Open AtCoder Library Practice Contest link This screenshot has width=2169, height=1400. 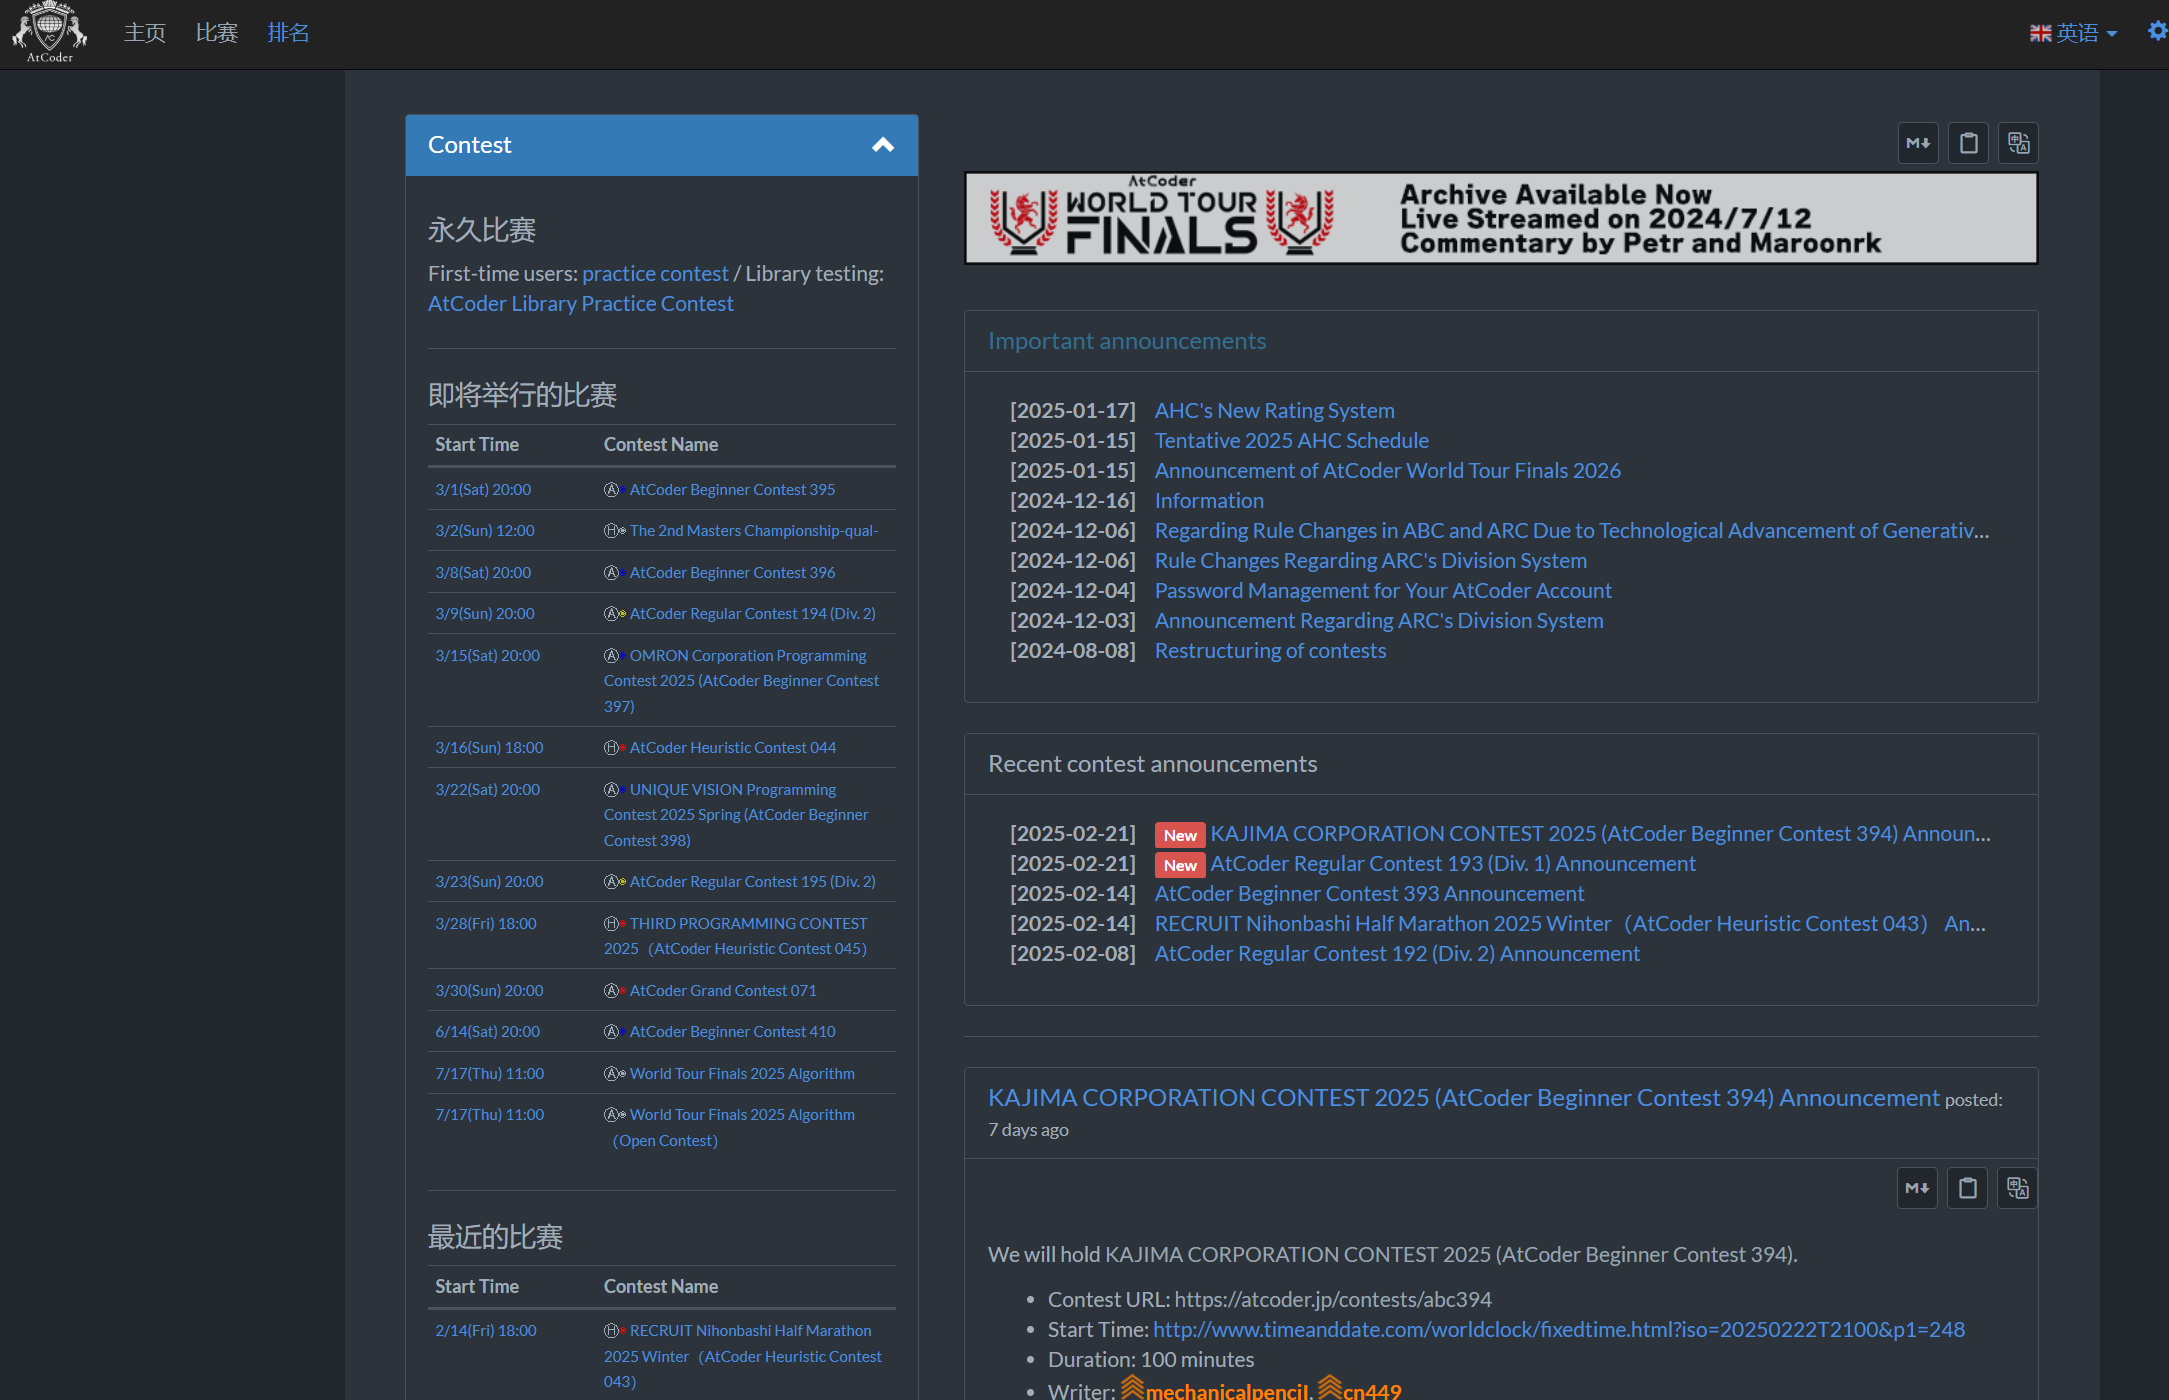click(580, 303)
